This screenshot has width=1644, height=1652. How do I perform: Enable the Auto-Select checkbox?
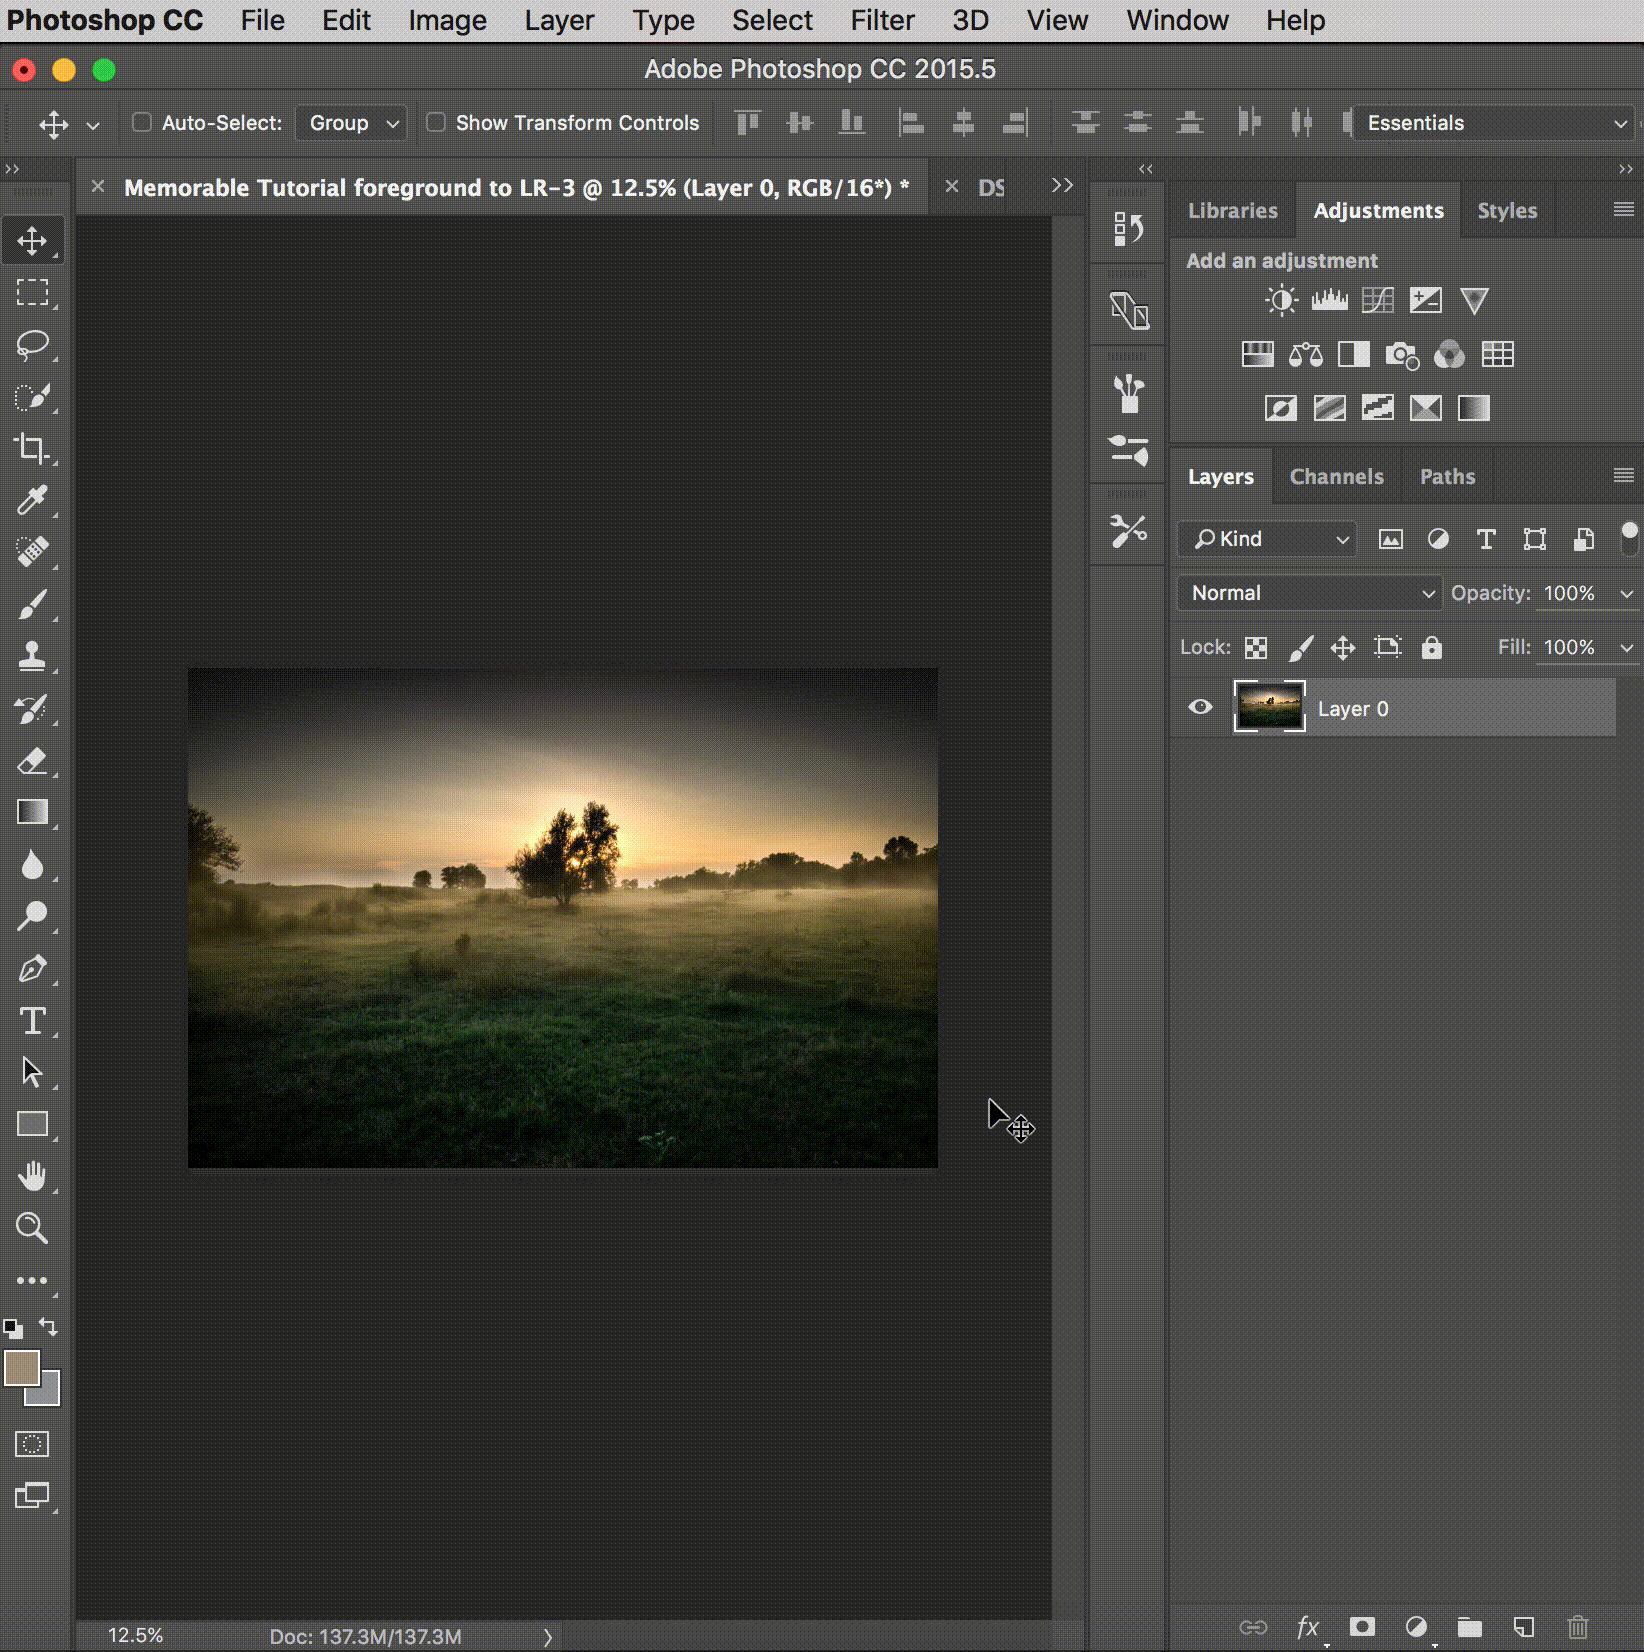tap(142, 123)
